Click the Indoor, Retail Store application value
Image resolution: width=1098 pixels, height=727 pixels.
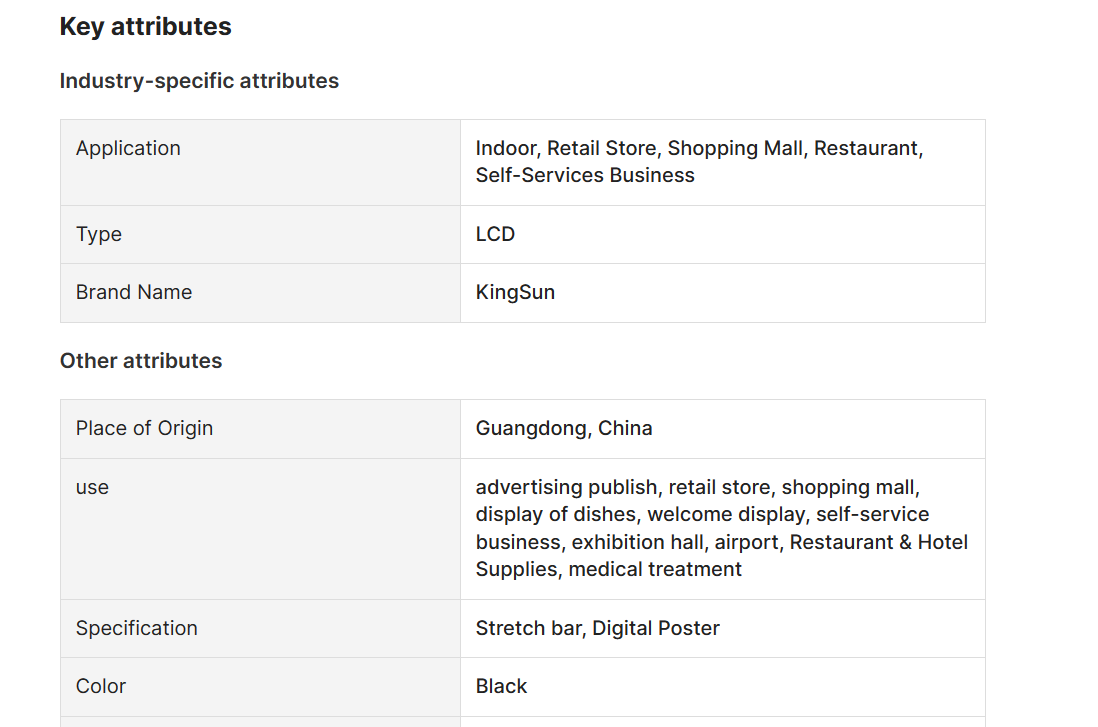(699, 162)
